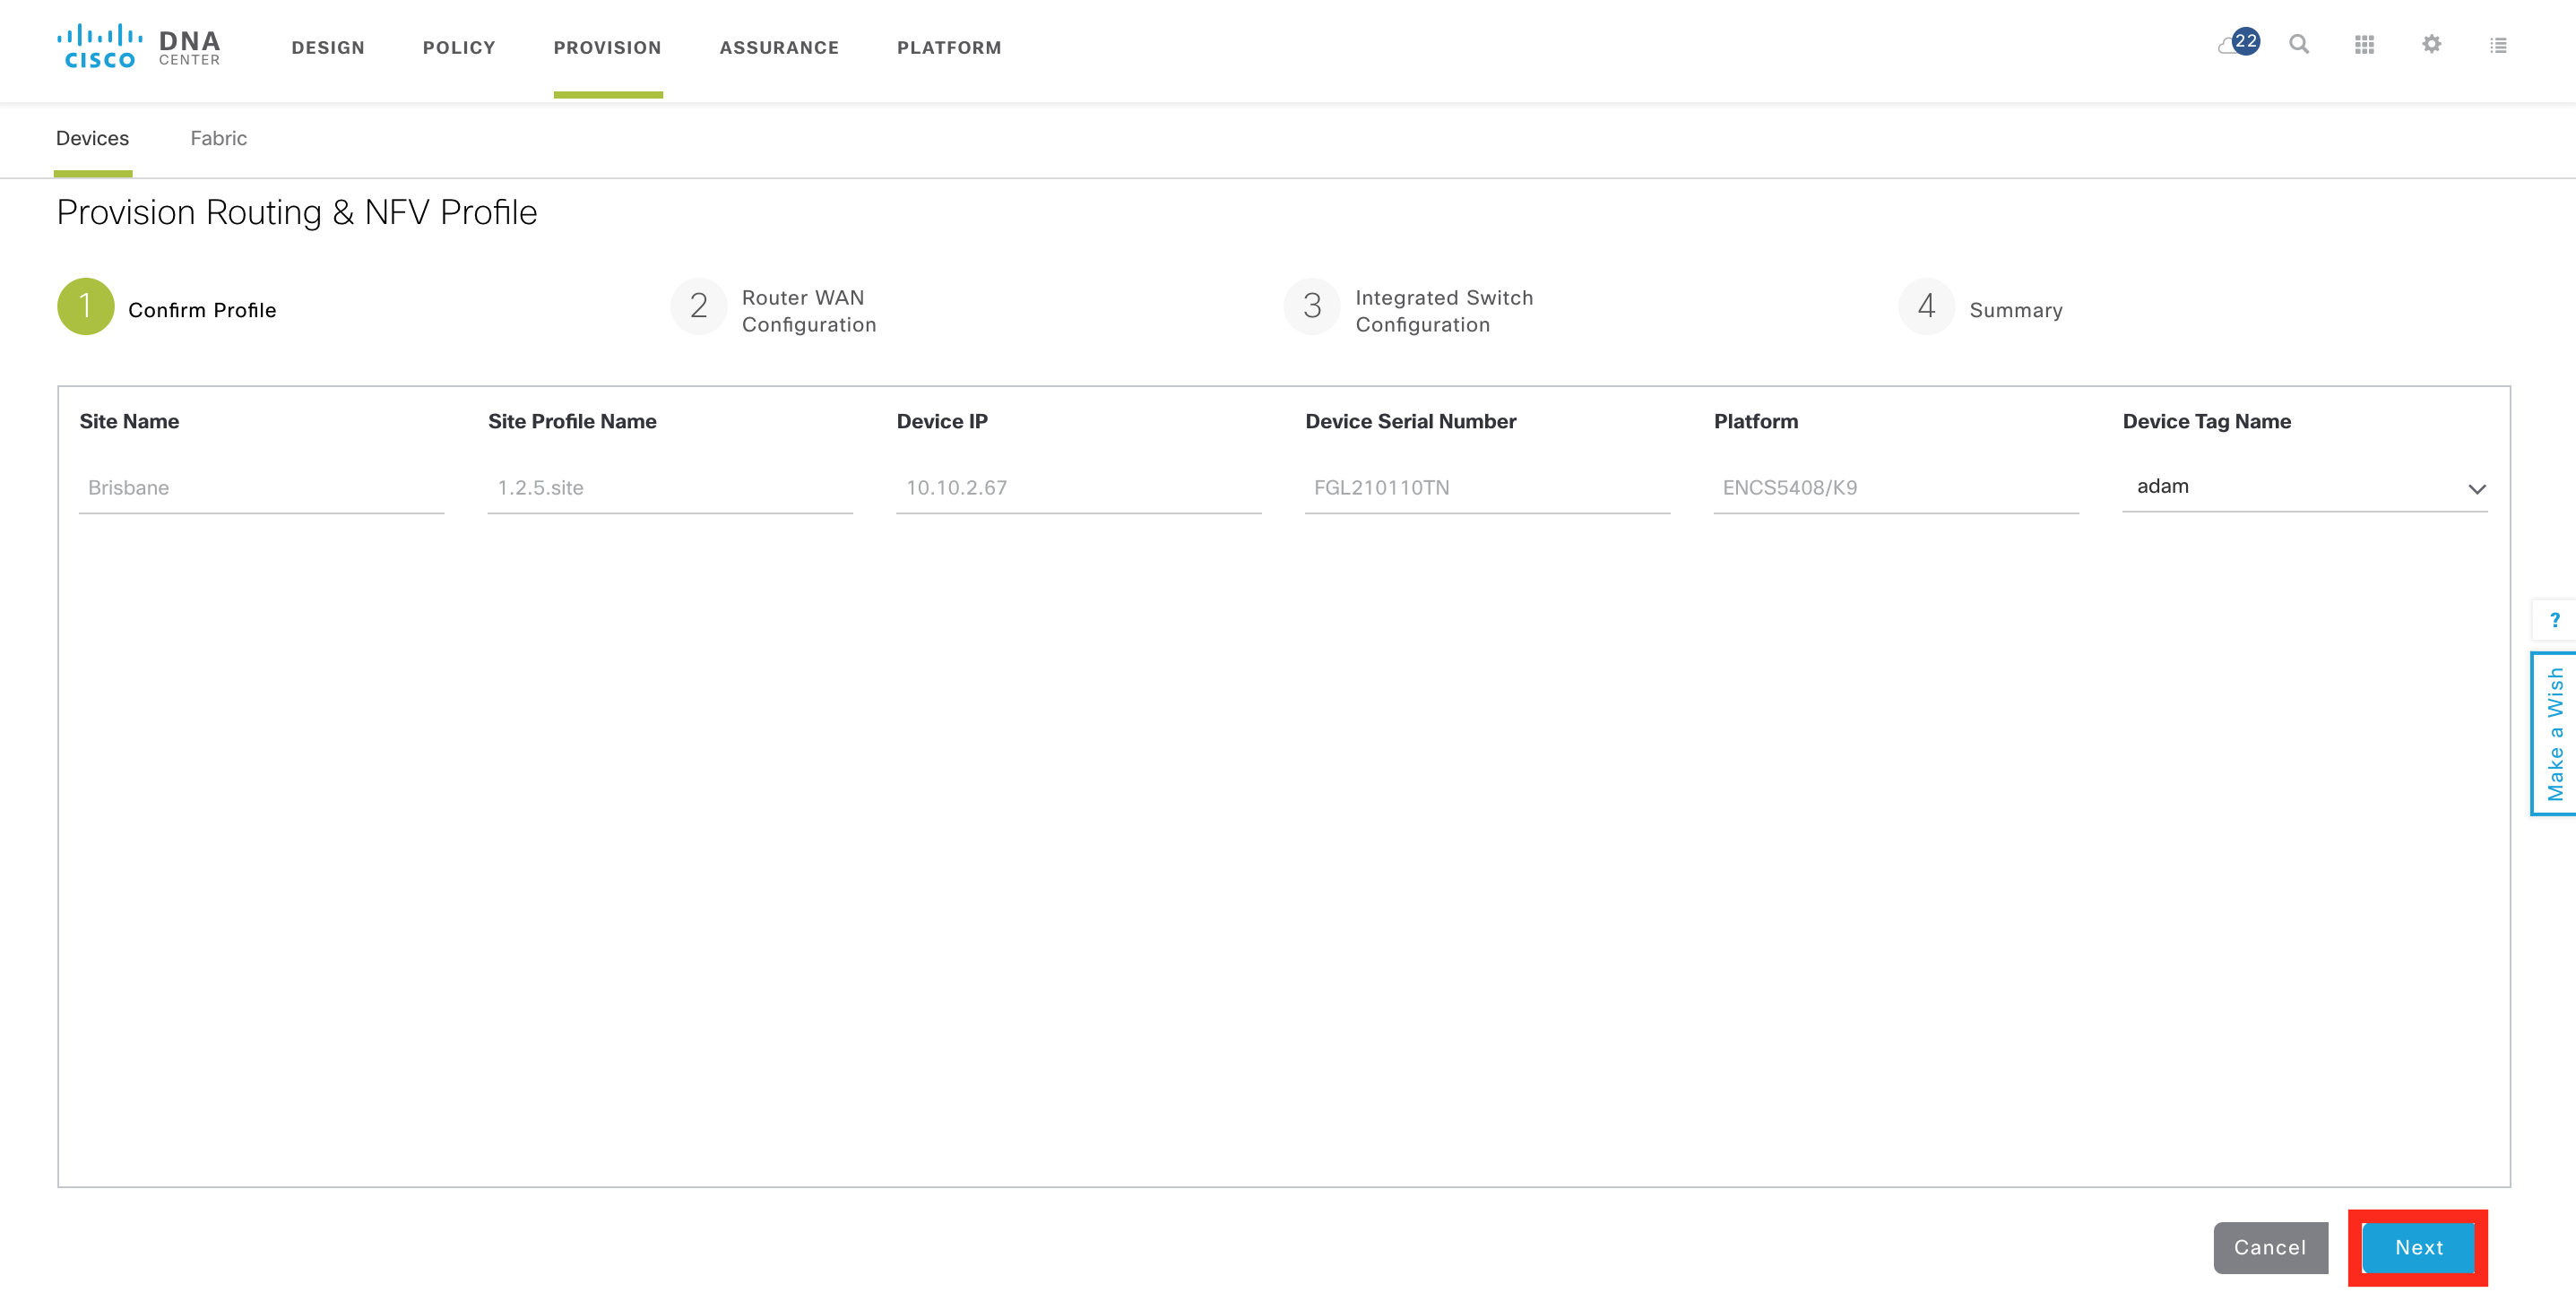
Task: Click the Cancel button
Action: click(x=2270, y=1247)
